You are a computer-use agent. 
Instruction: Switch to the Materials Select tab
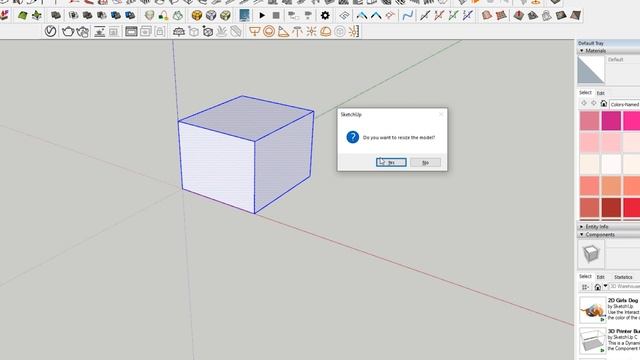pyautogui.click(x=585, y=93)
